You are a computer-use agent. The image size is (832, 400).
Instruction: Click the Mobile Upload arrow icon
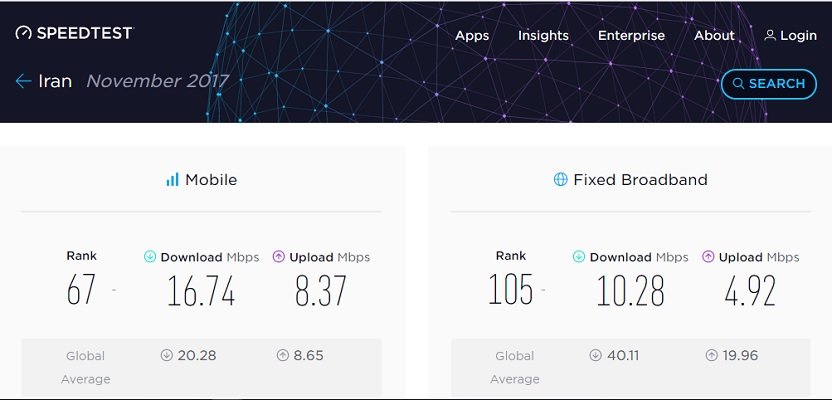277,257
